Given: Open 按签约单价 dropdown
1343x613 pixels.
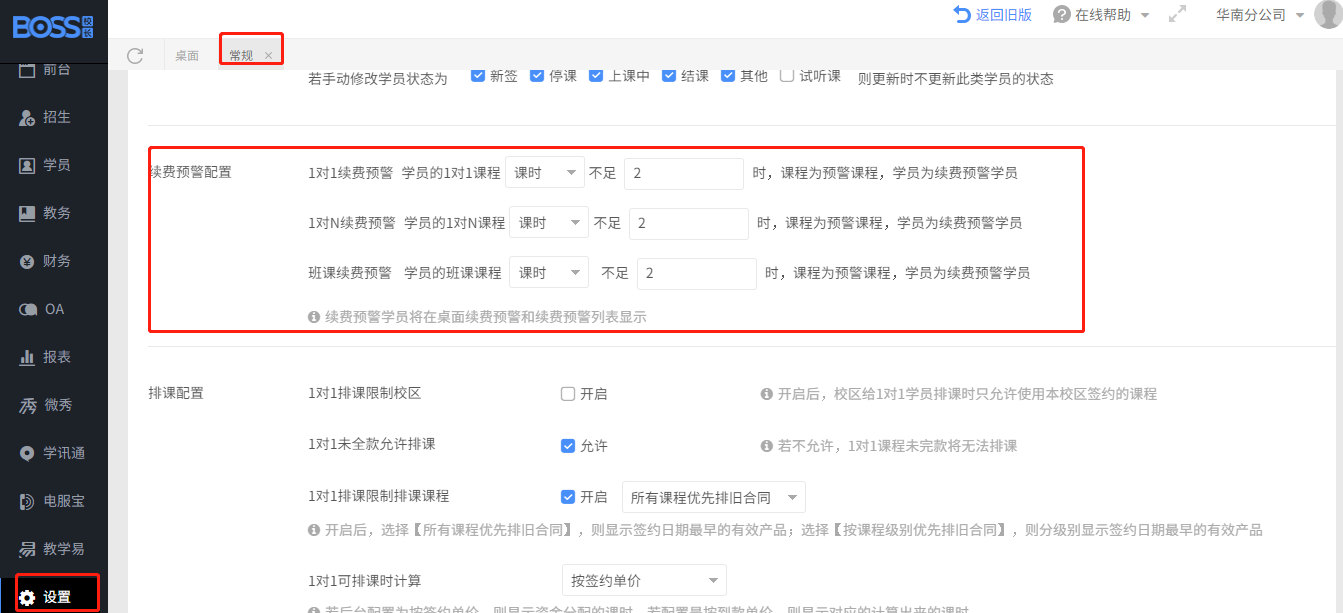Looking at the screenshot, I should tap(643, 580).
